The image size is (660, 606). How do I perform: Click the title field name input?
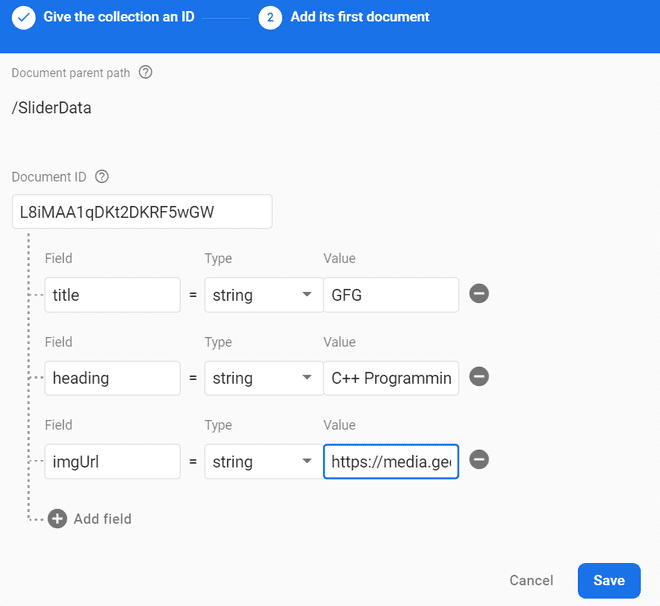(x=112, y=295)
